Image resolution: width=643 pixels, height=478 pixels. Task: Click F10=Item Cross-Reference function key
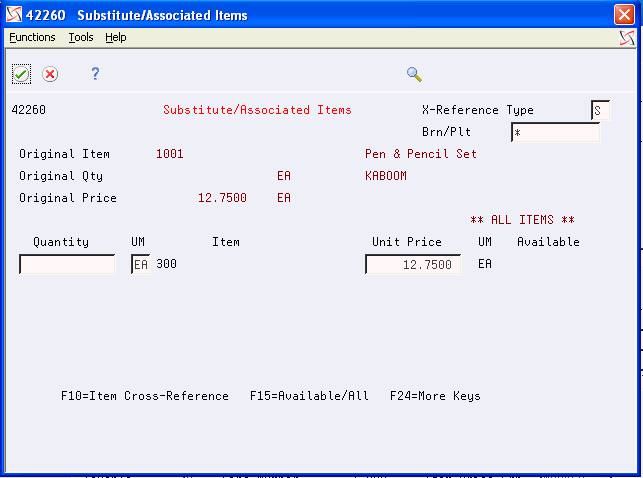145,396
